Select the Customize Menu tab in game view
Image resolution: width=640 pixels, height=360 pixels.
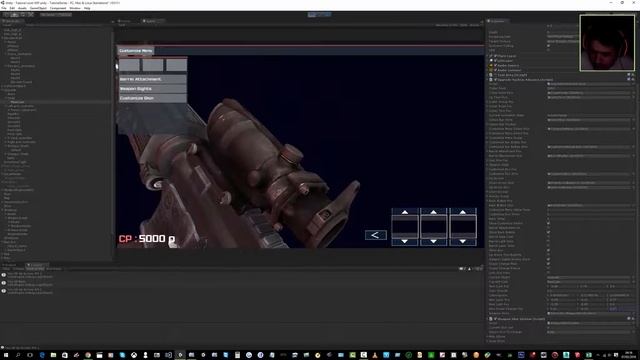click(x=136, y=51)
